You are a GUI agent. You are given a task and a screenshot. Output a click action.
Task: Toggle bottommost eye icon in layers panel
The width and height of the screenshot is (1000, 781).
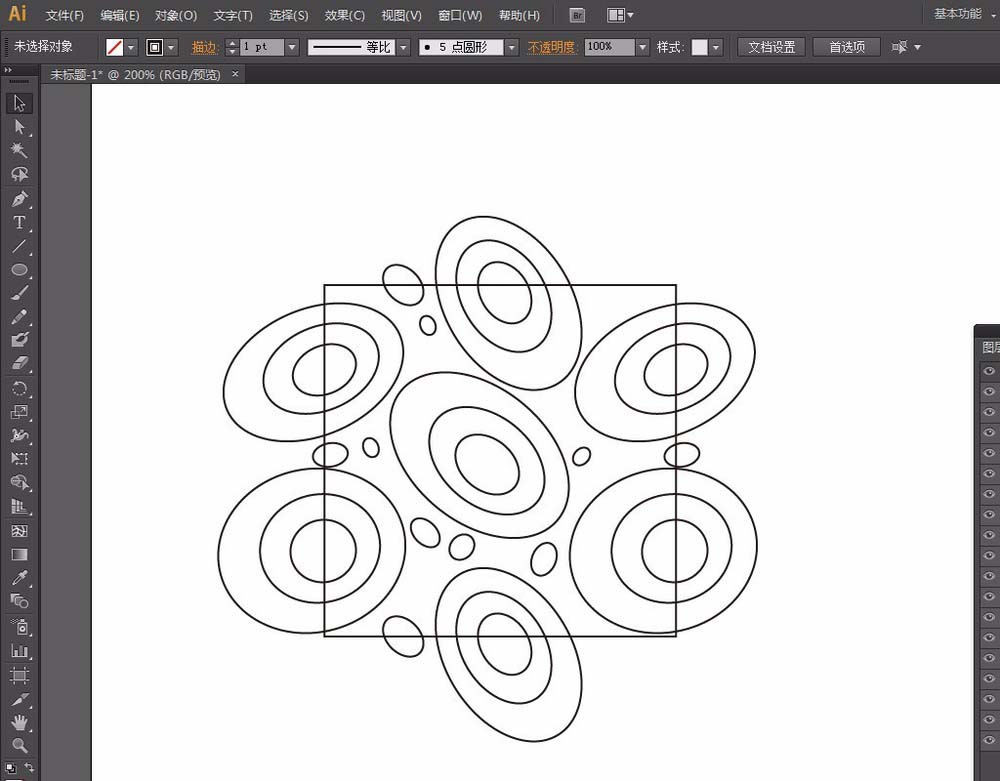pyautogui.click(x=989, y=740)
